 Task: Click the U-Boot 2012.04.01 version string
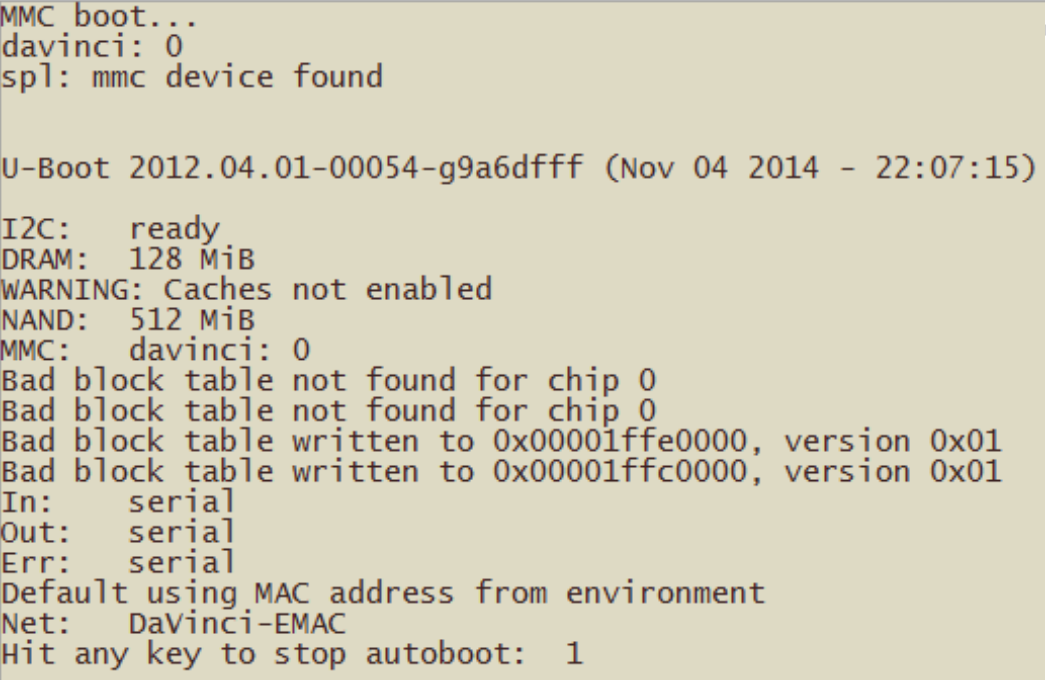(292, 167)
